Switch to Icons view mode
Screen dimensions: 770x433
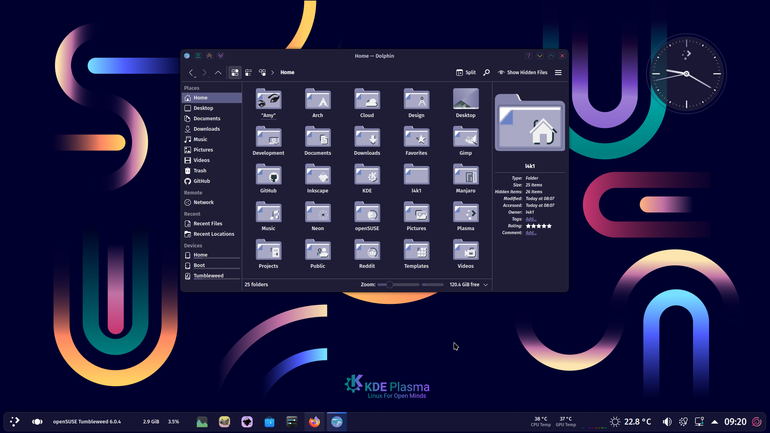235,73
